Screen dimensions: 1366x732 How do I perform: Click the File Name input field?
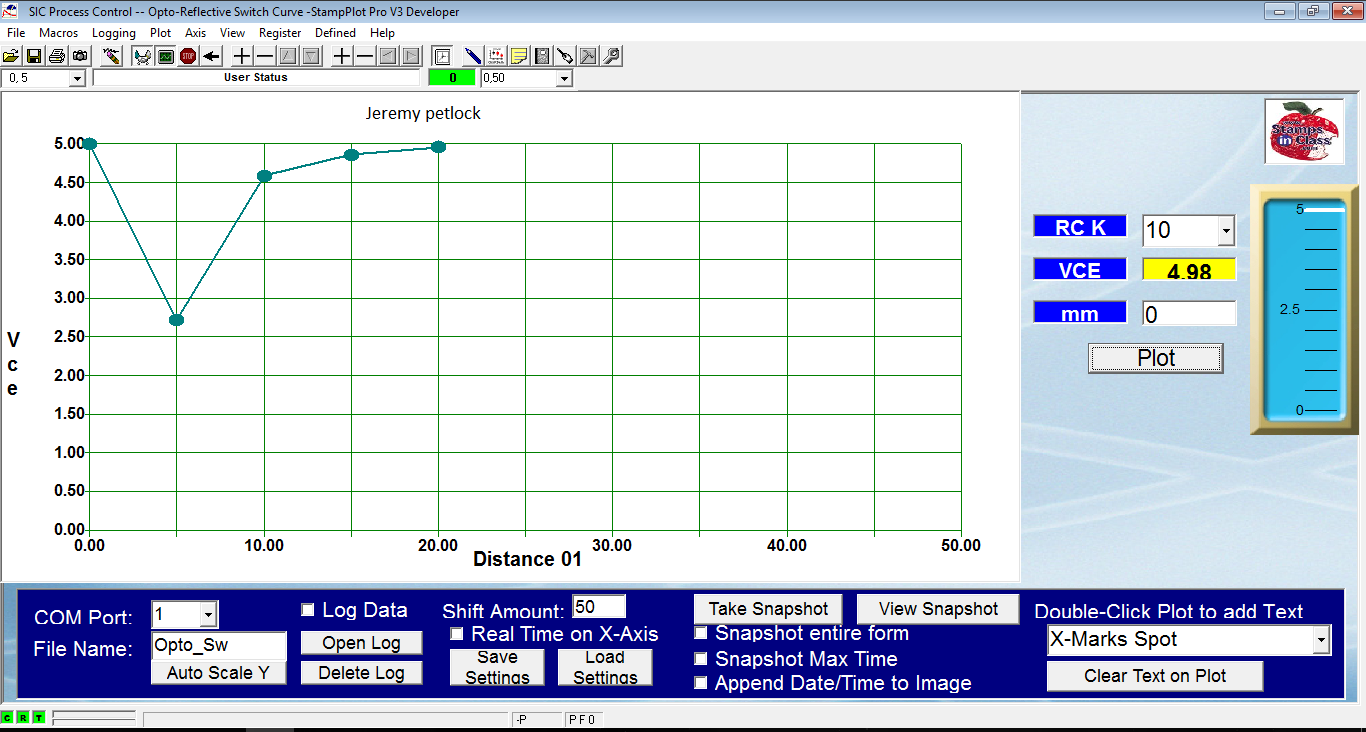pos(219,646)
